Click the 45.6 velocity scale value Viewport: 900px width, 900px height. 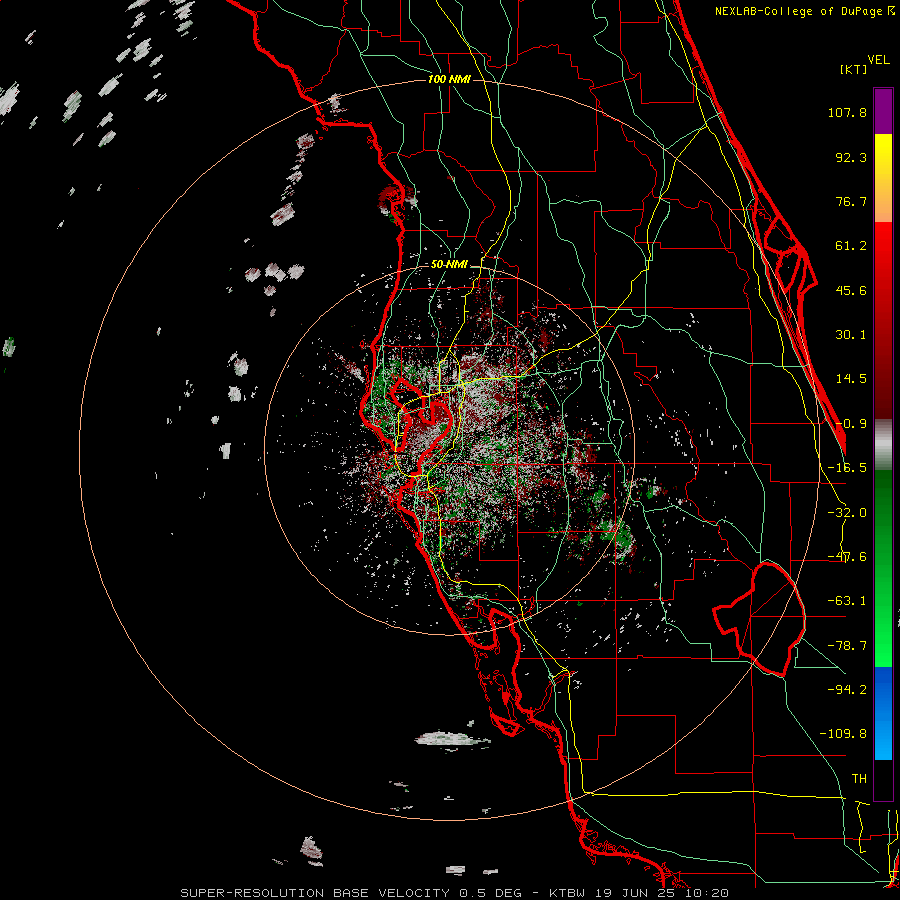coord(851,290)
